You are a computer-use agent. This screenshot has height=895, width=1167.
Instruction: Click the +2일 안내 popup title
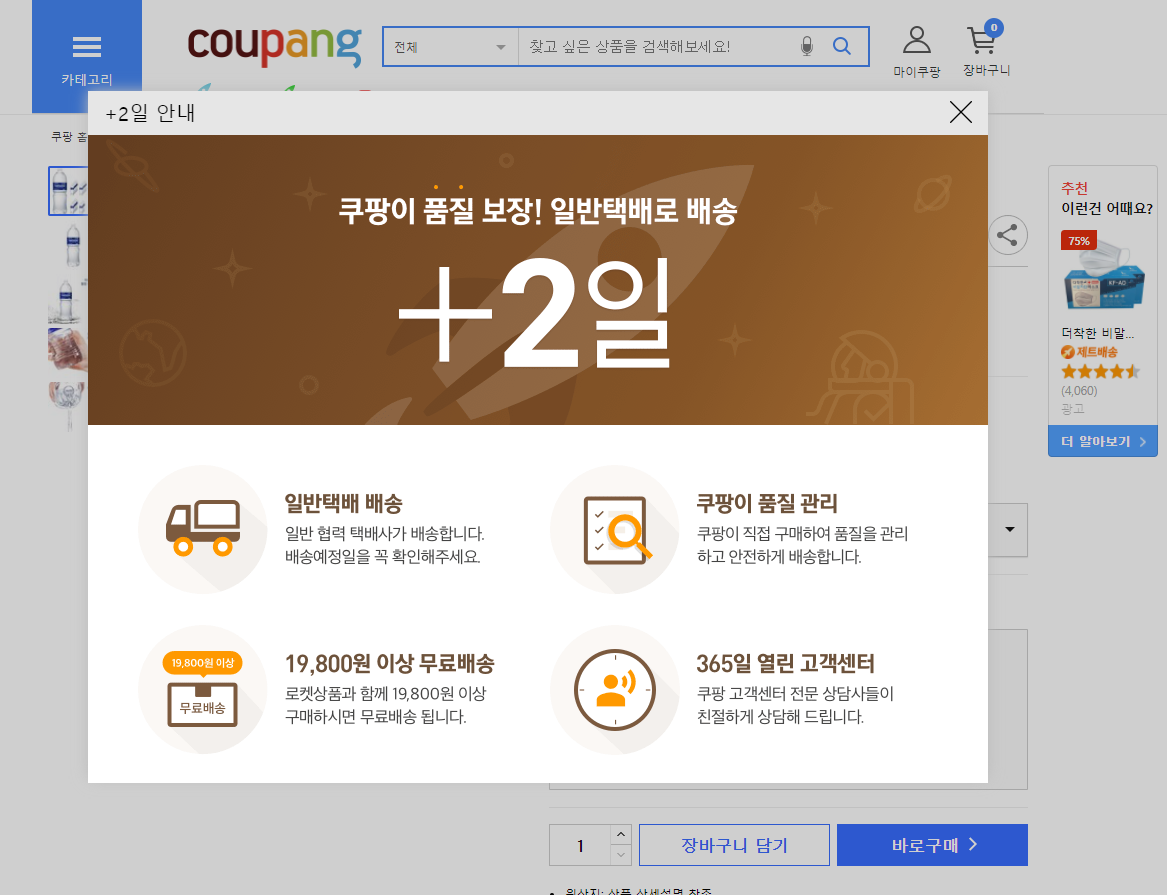point(150,113)
